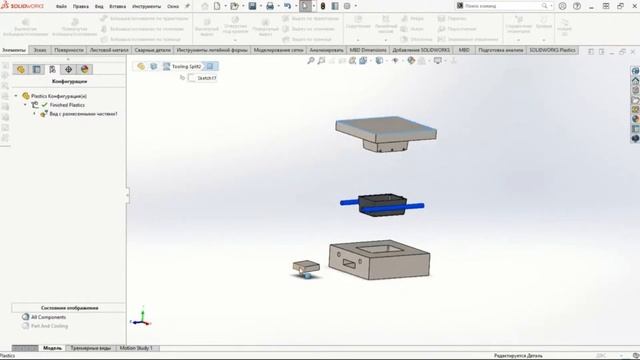Click the View Settings monitor icon
This screenshot has height=360, width=640.
pyautogui.click(x=438, y=61)
